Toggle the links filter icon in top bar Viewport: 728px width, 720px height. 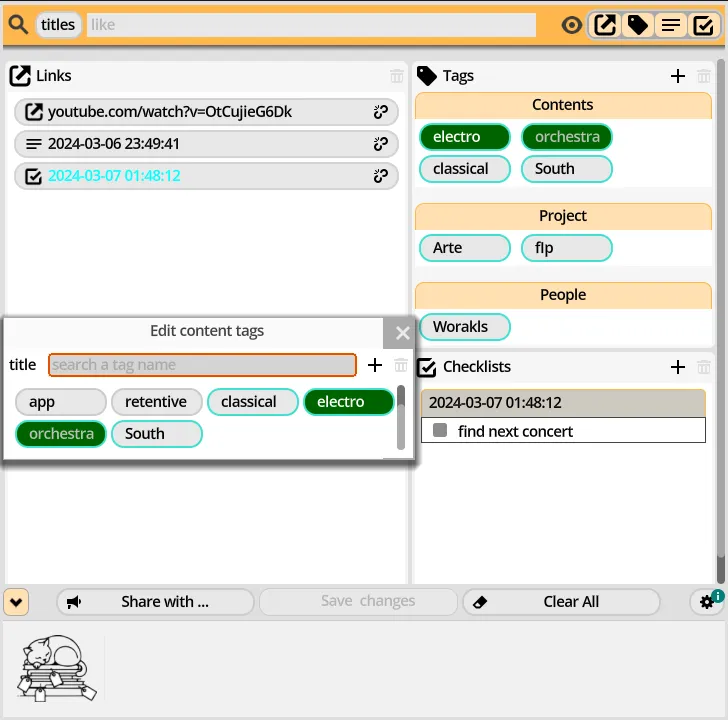(605, 25)
